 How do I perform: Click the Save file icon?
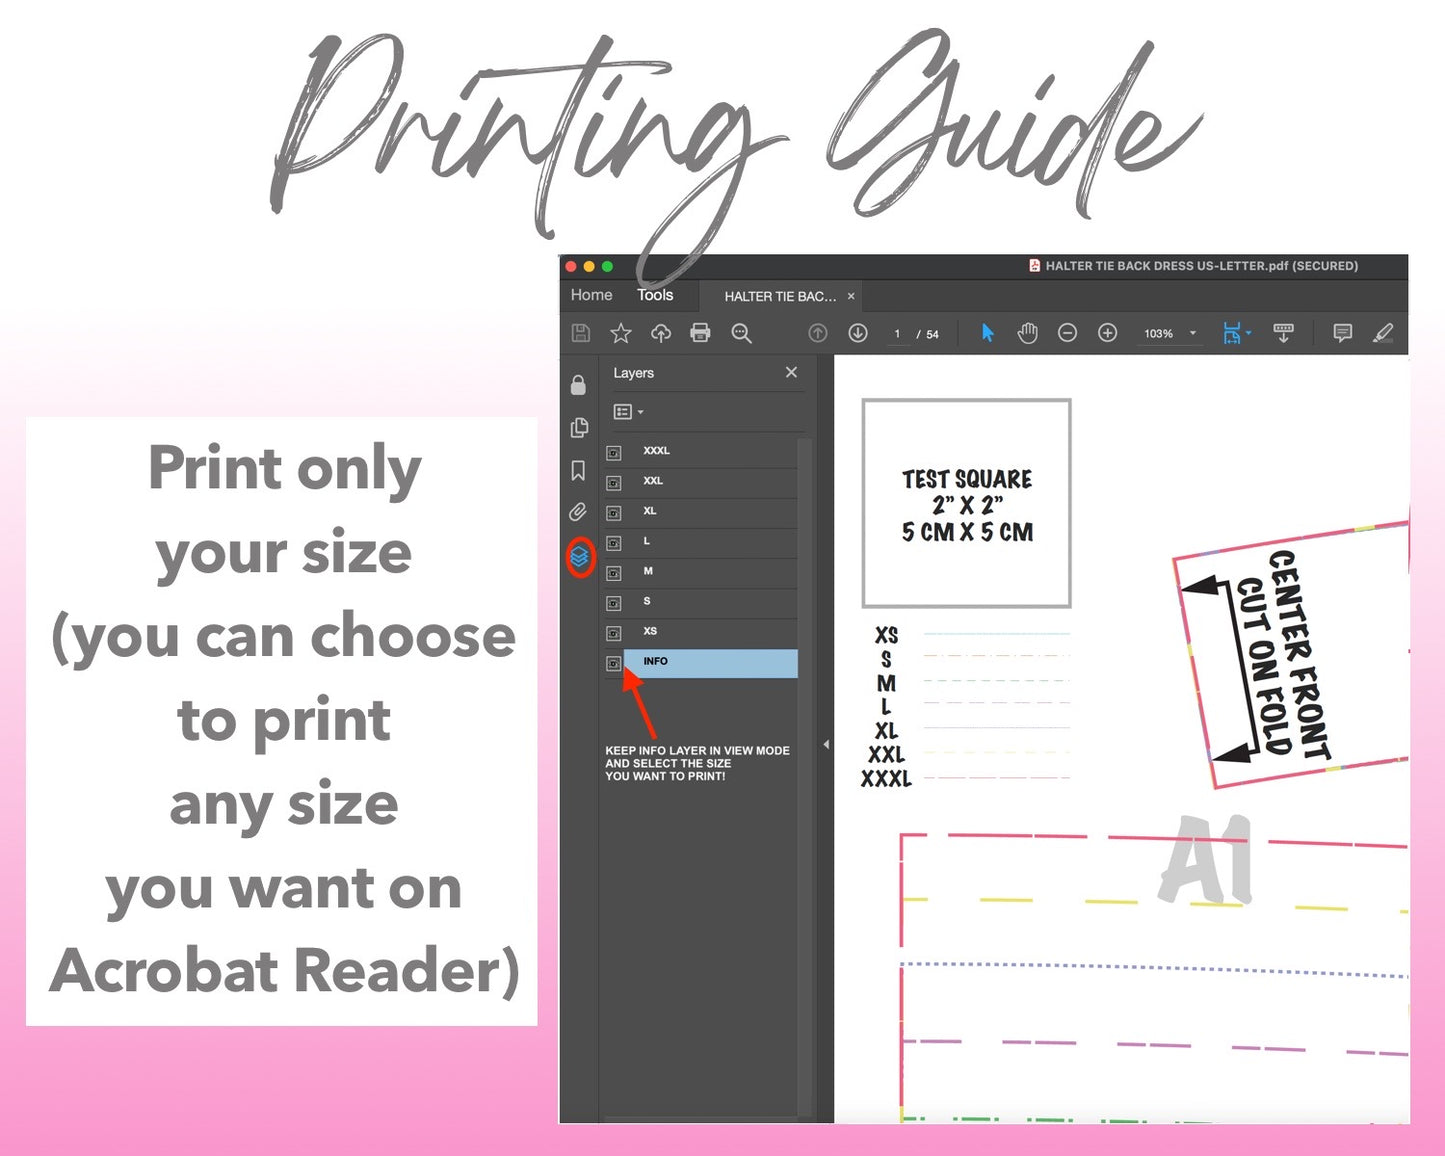(x=581, y=333)
